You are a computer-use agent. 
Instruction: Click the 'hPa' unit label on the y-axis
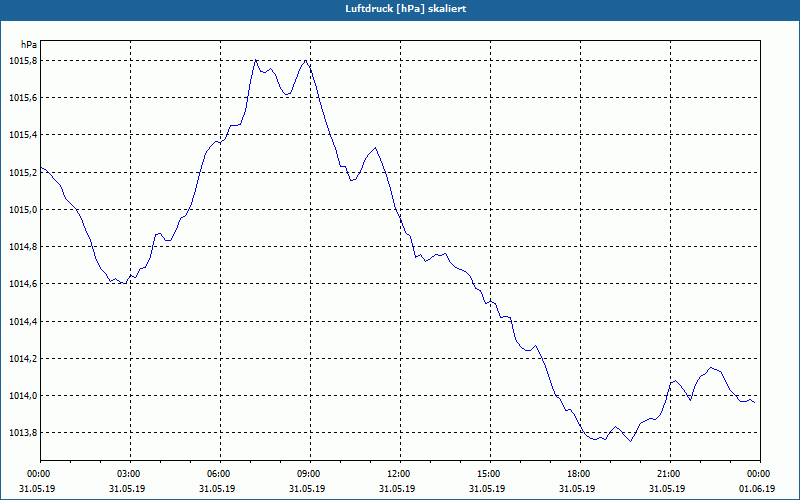[28, 44]
